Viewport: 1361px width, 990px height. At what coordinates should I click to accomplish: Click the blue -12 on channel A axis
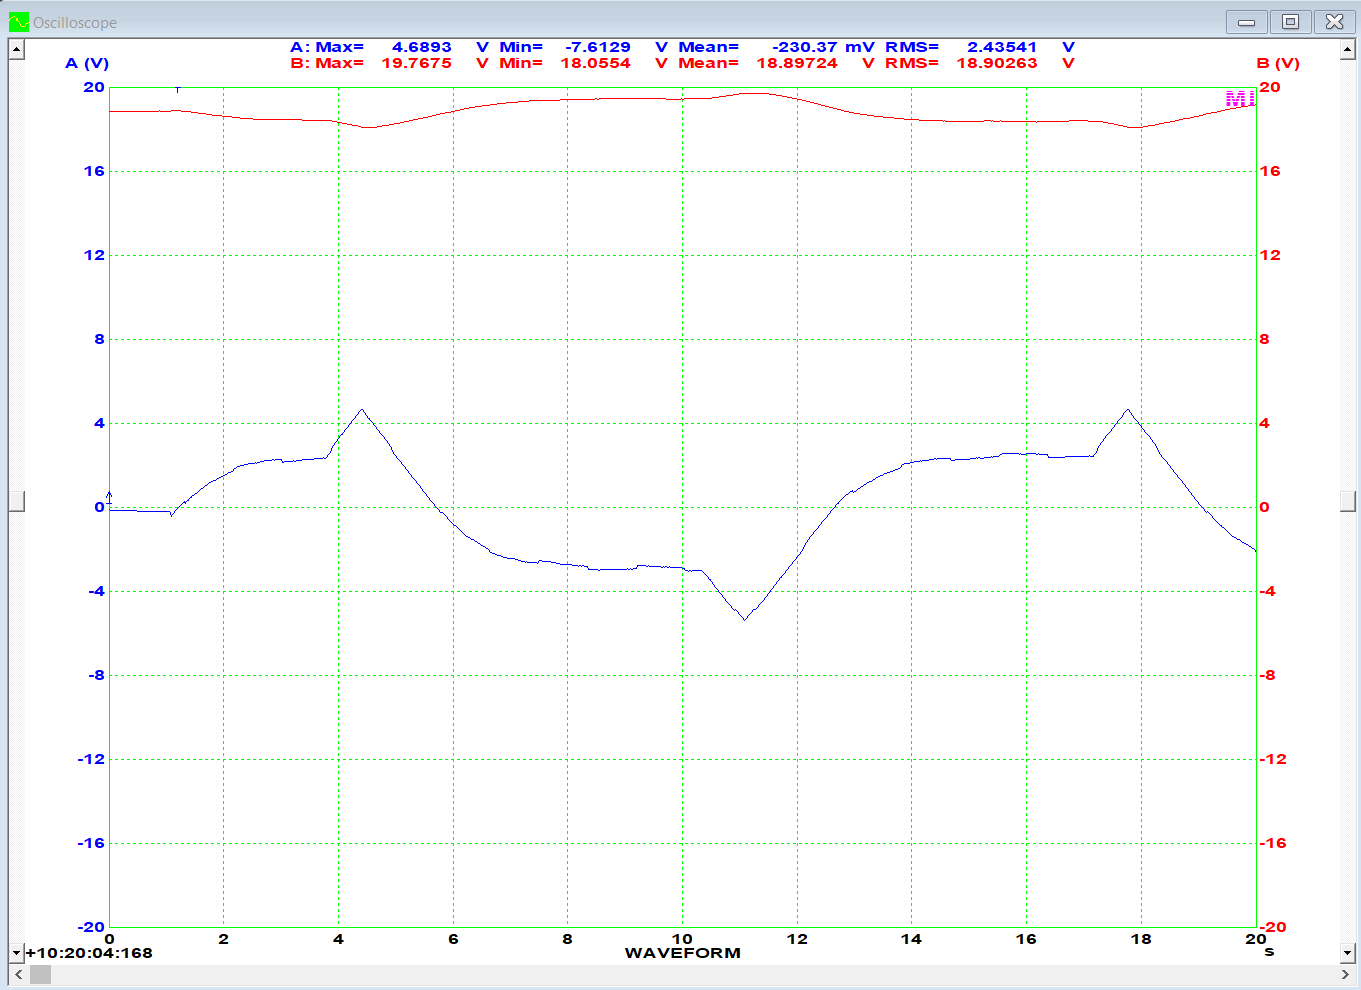91,759
